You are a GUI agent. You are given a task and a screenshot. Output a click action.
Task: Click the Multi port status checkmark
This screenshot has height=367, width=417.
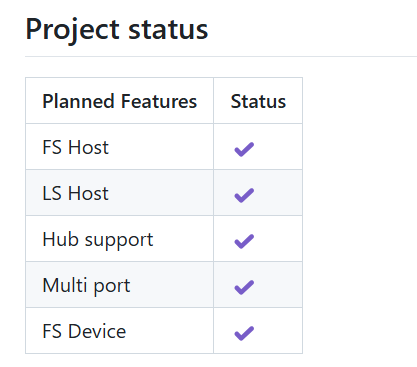coord(244,287)
